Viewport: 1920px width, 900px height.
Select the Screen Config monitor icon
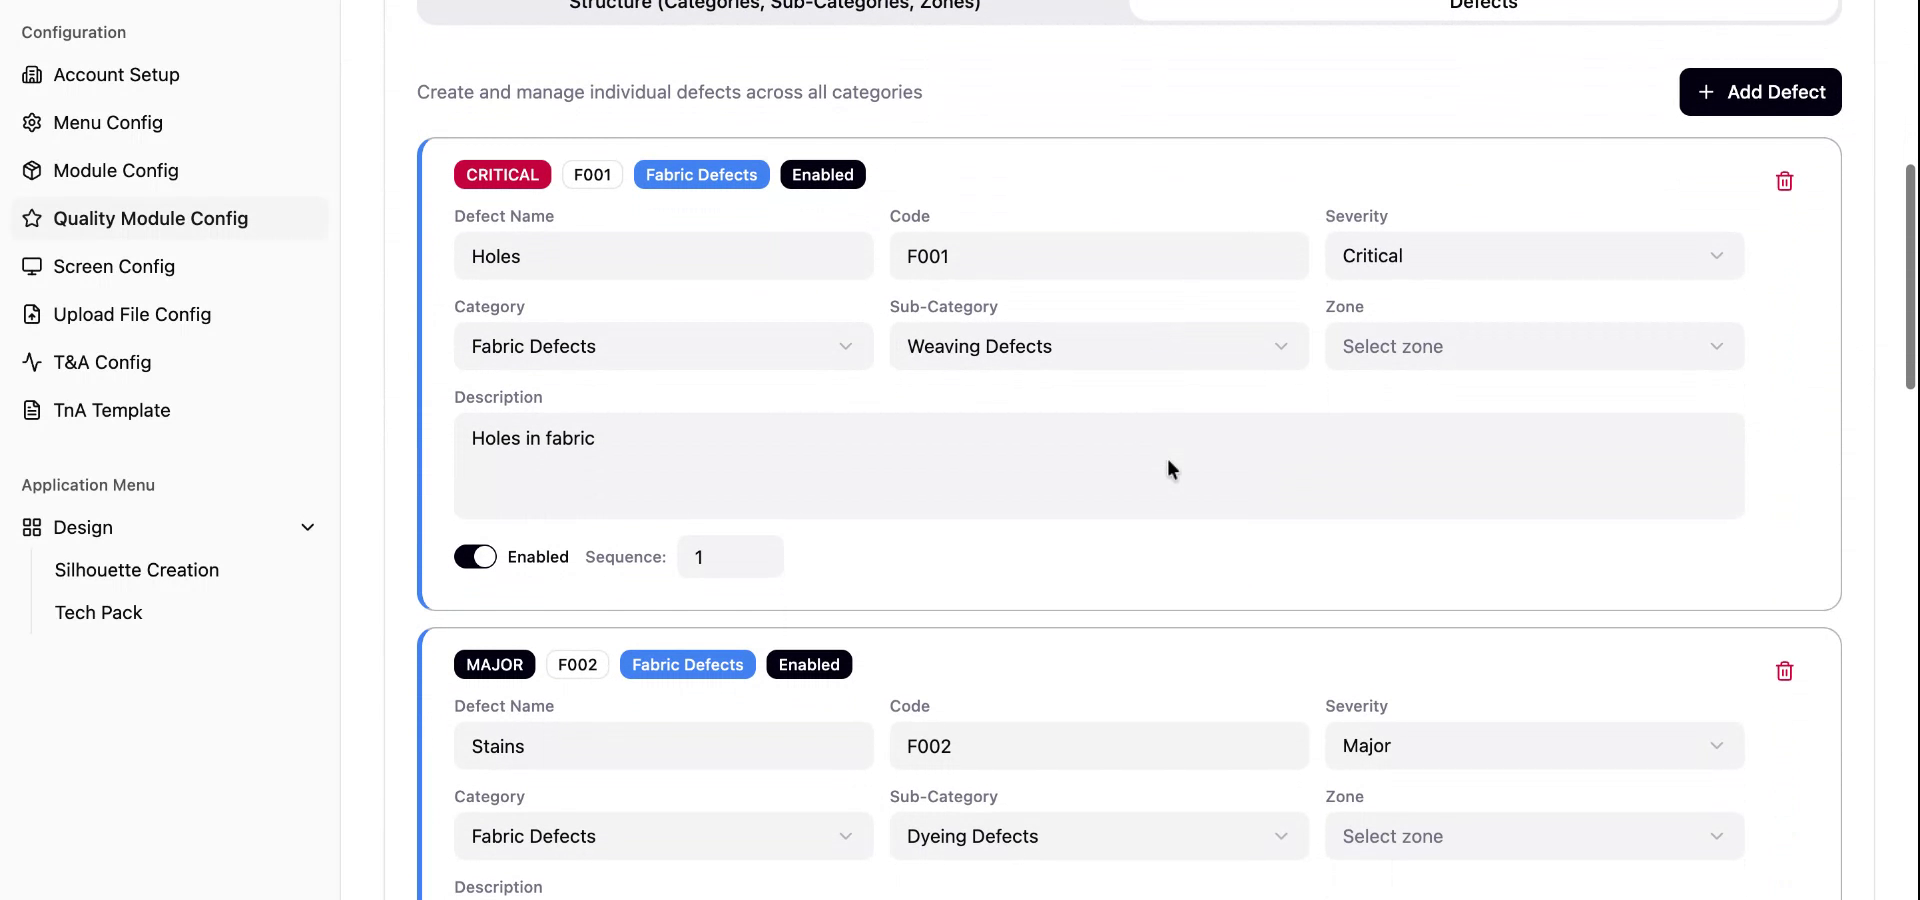pyautogui.click(x=31, y=266)
